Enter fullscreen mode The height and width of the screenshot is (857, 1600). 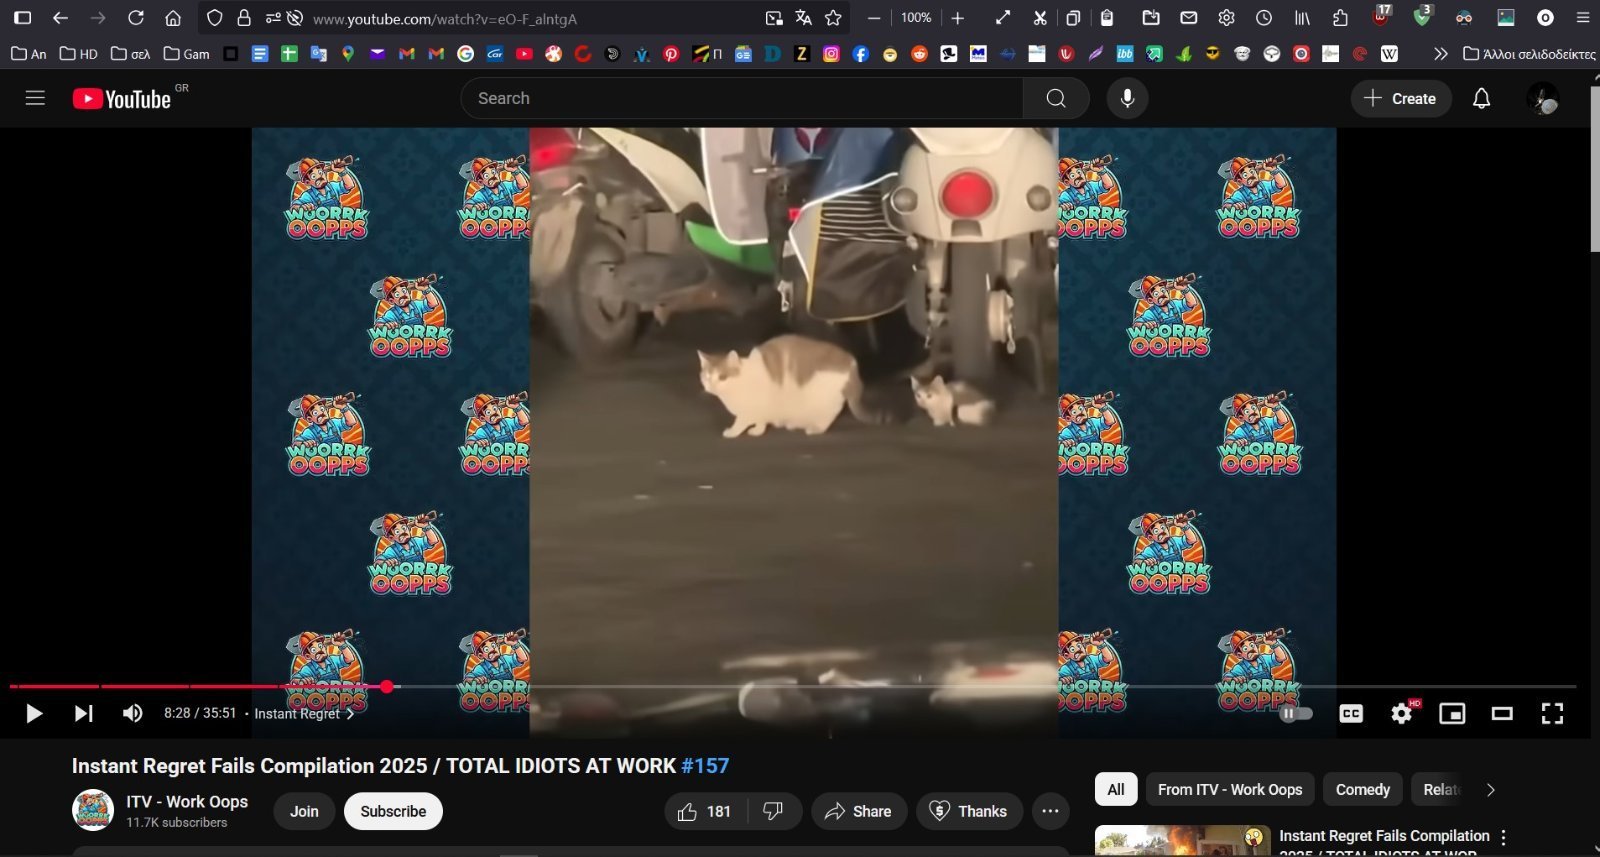(1552, 713)
